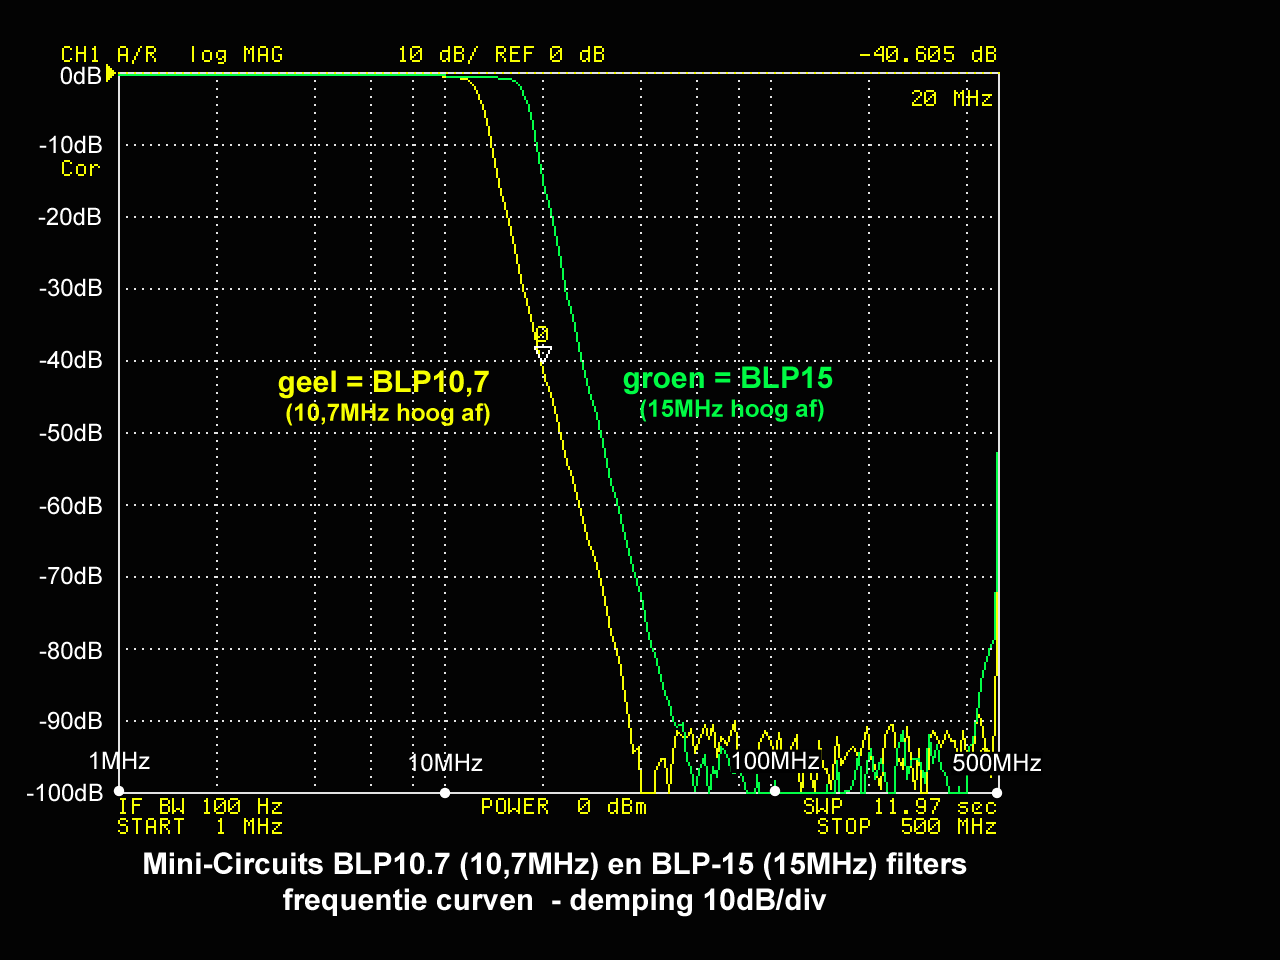This screenshot has height=960, width=1280.
Task: Select the 'CH1 A/R' channel label
Action: click(109, 54)
